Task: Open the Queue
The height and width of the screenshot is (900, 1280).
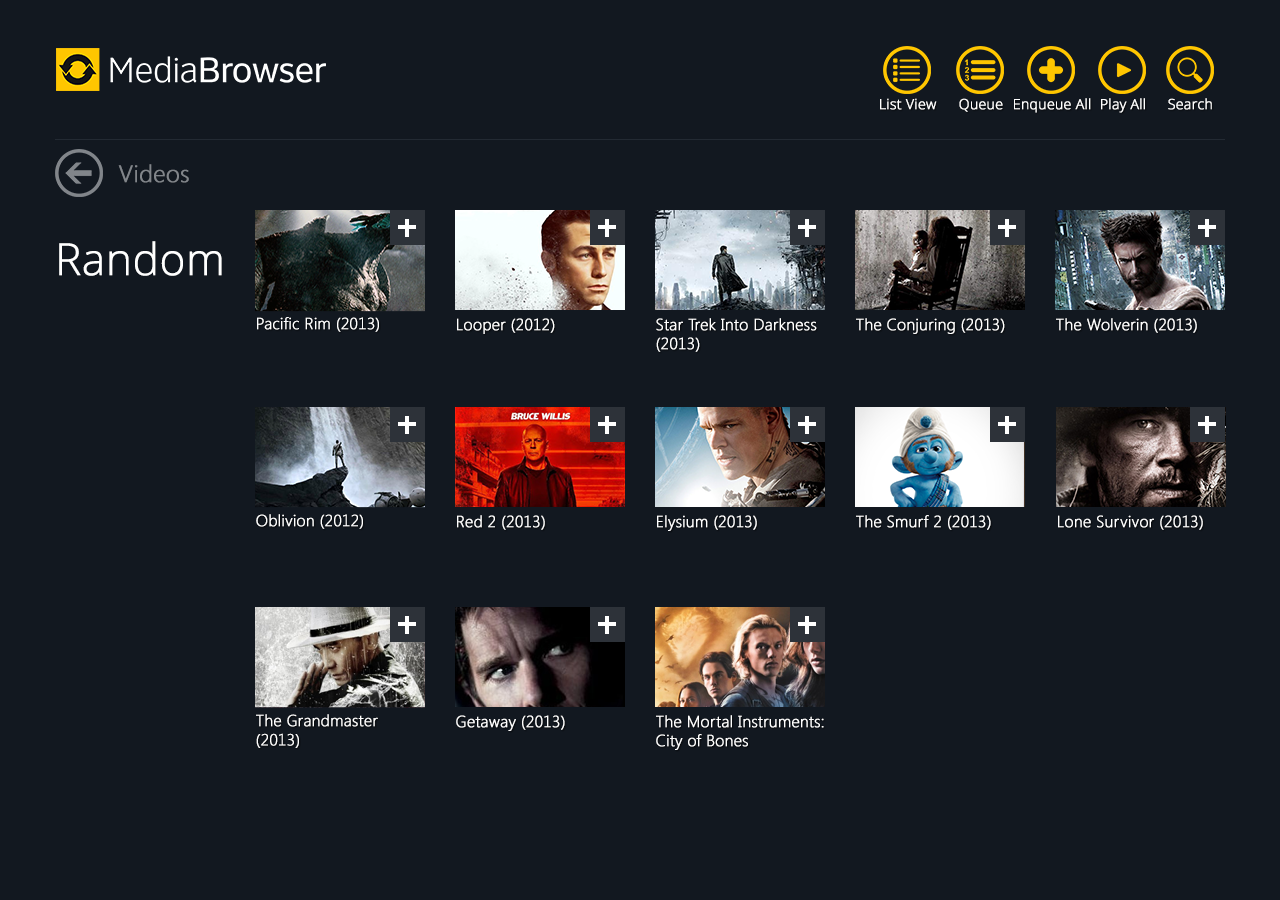Action: 980,70
